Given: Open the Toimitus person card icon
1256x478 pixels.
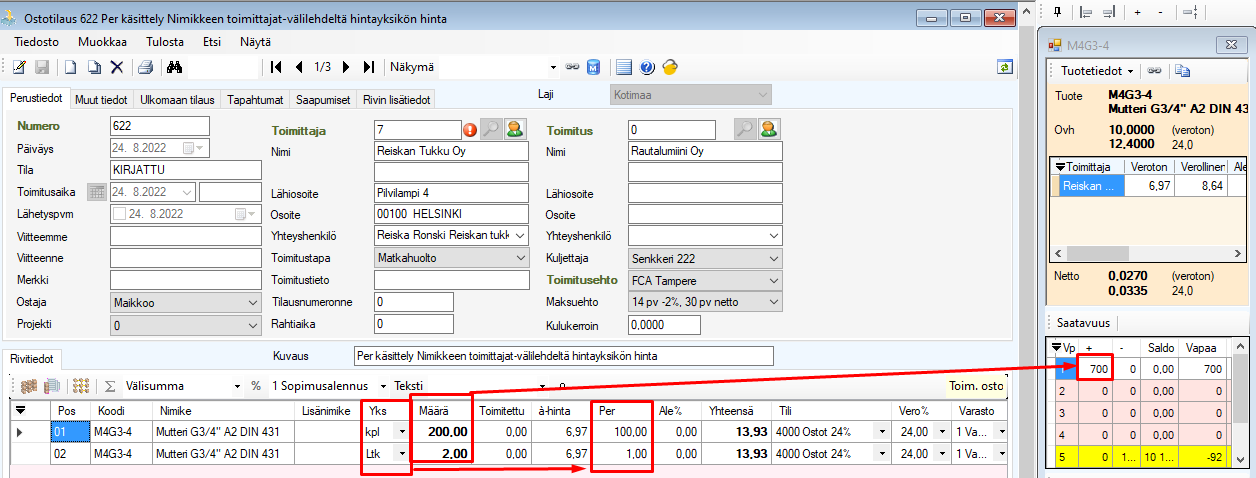Looking at the screenshot, I should click(769, 129).
